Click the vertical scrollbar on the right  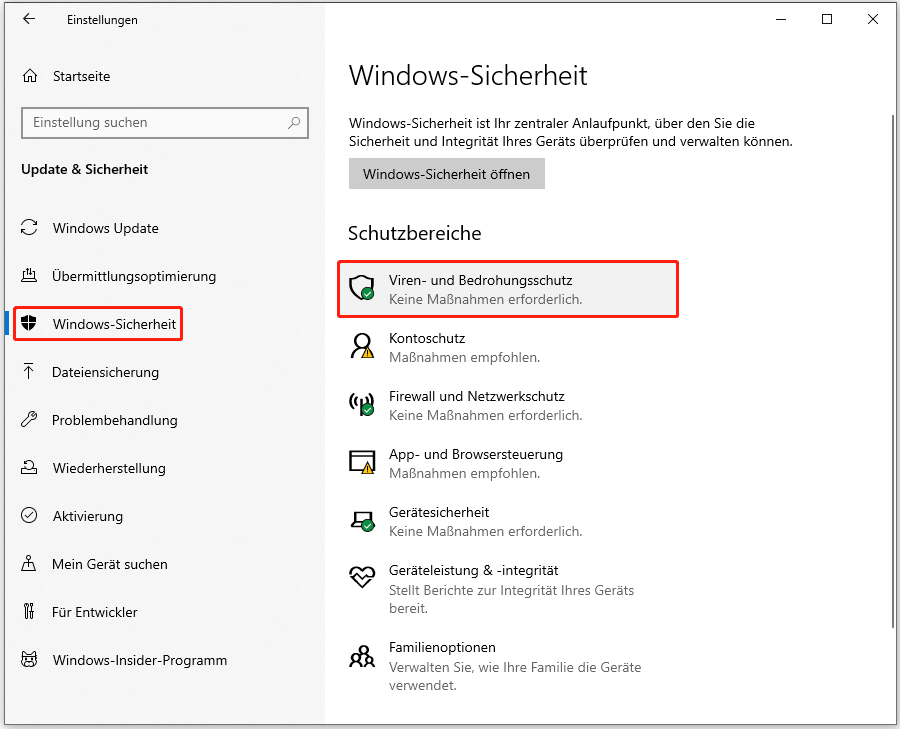[x=893, y=370]
